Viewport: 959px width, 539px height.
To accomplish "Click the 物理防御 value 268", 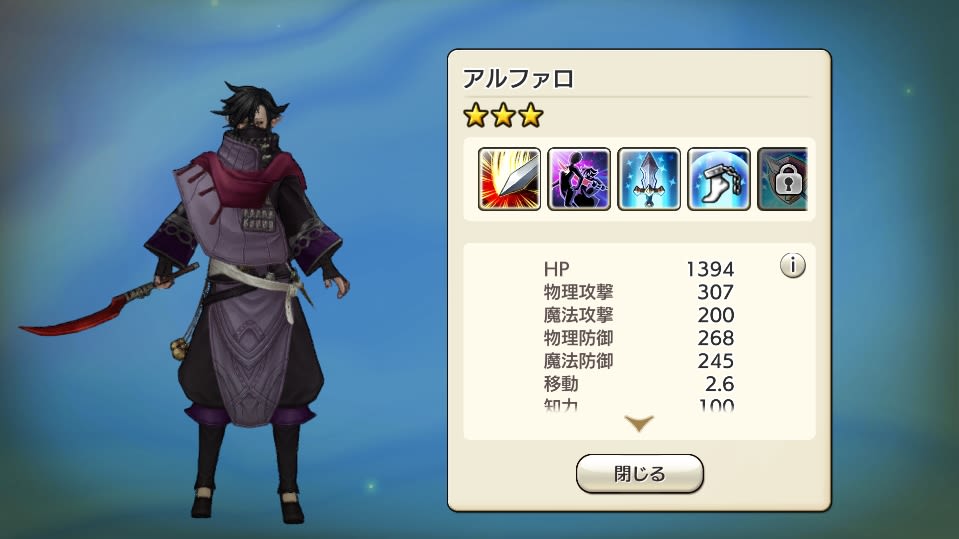I will click(x=716, y=338).
